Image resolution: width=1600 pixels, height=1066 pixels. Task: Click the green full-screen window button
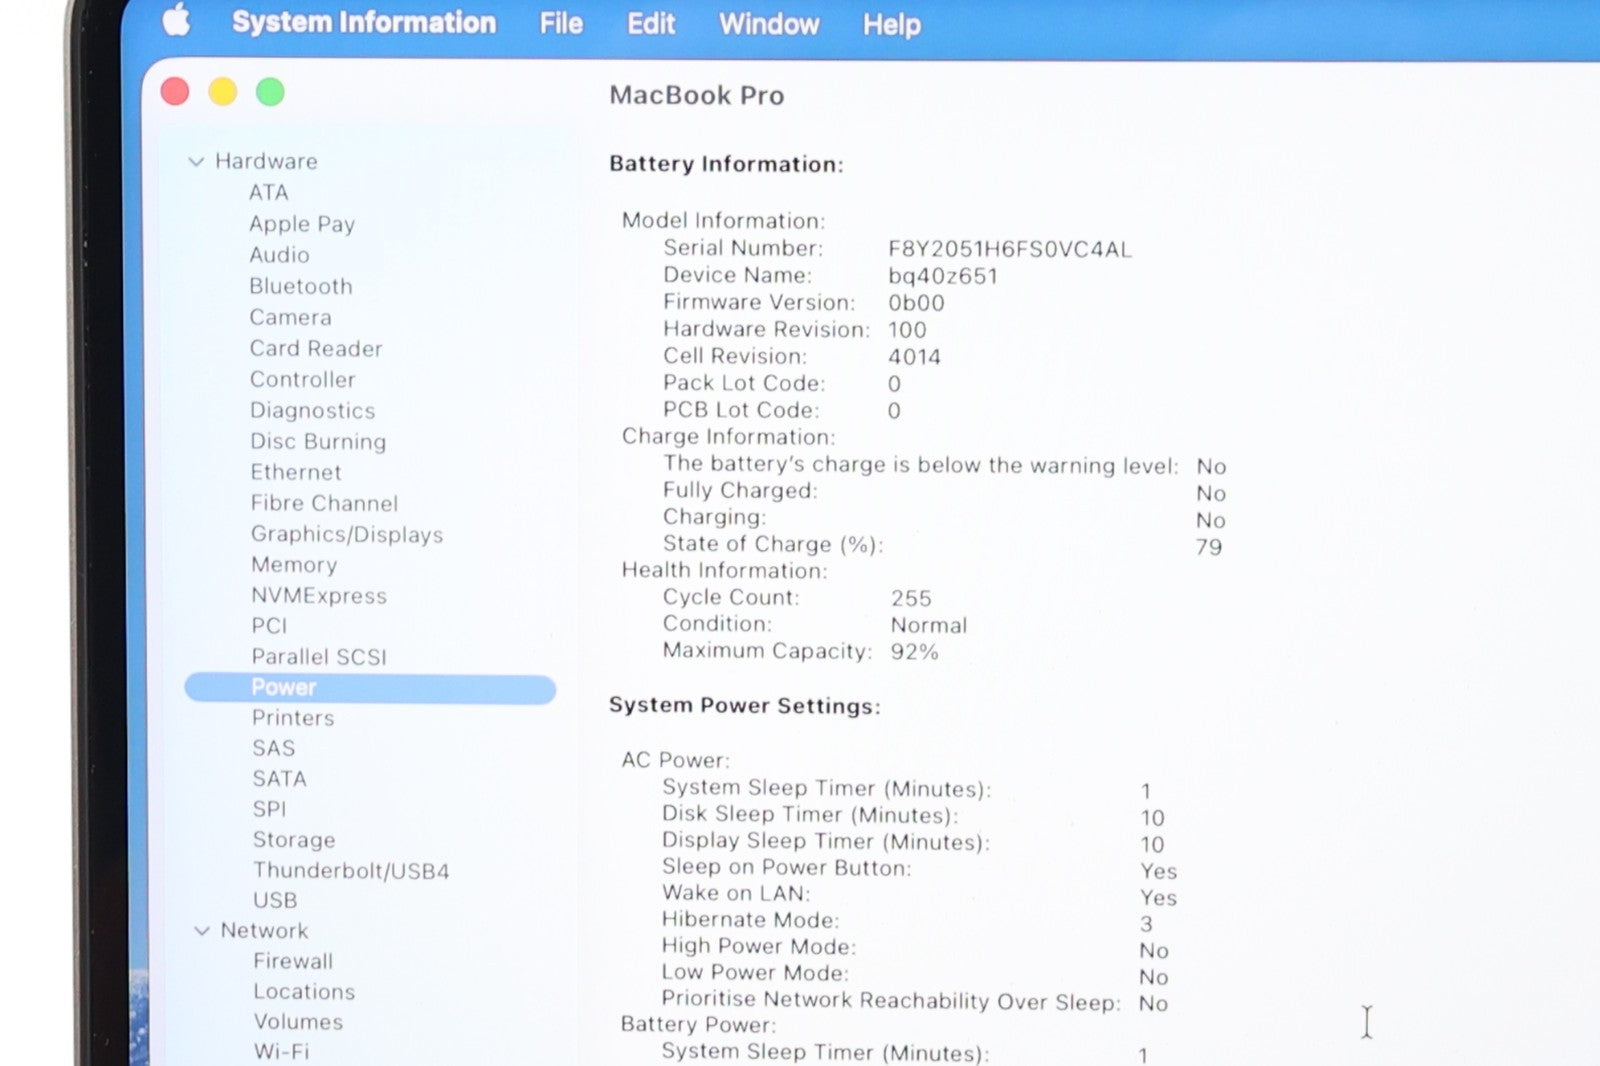coord(270,92)
